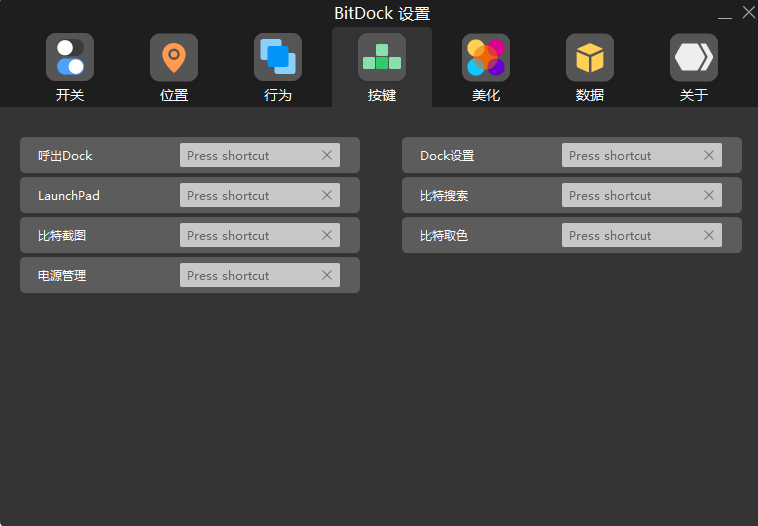The width and height of the screenshot is (758, 526).
Task: Focus the 呼出Dock shortcut input field
Action: click(x=260, y=155)
